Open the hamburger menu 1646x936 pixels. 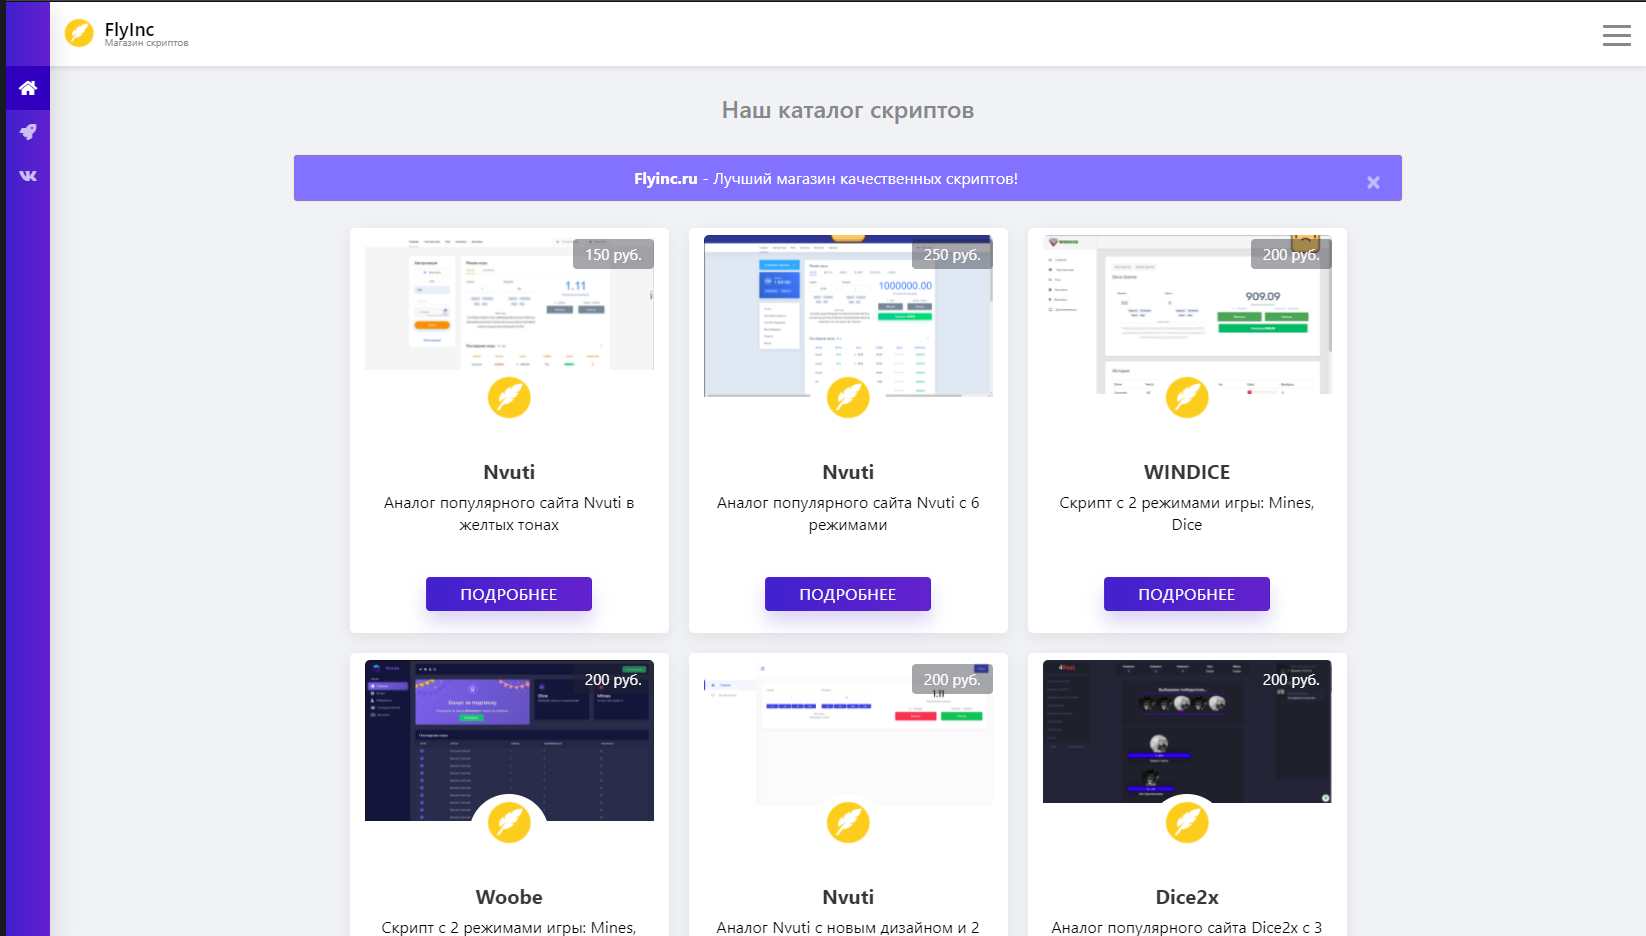[1616, 36]
